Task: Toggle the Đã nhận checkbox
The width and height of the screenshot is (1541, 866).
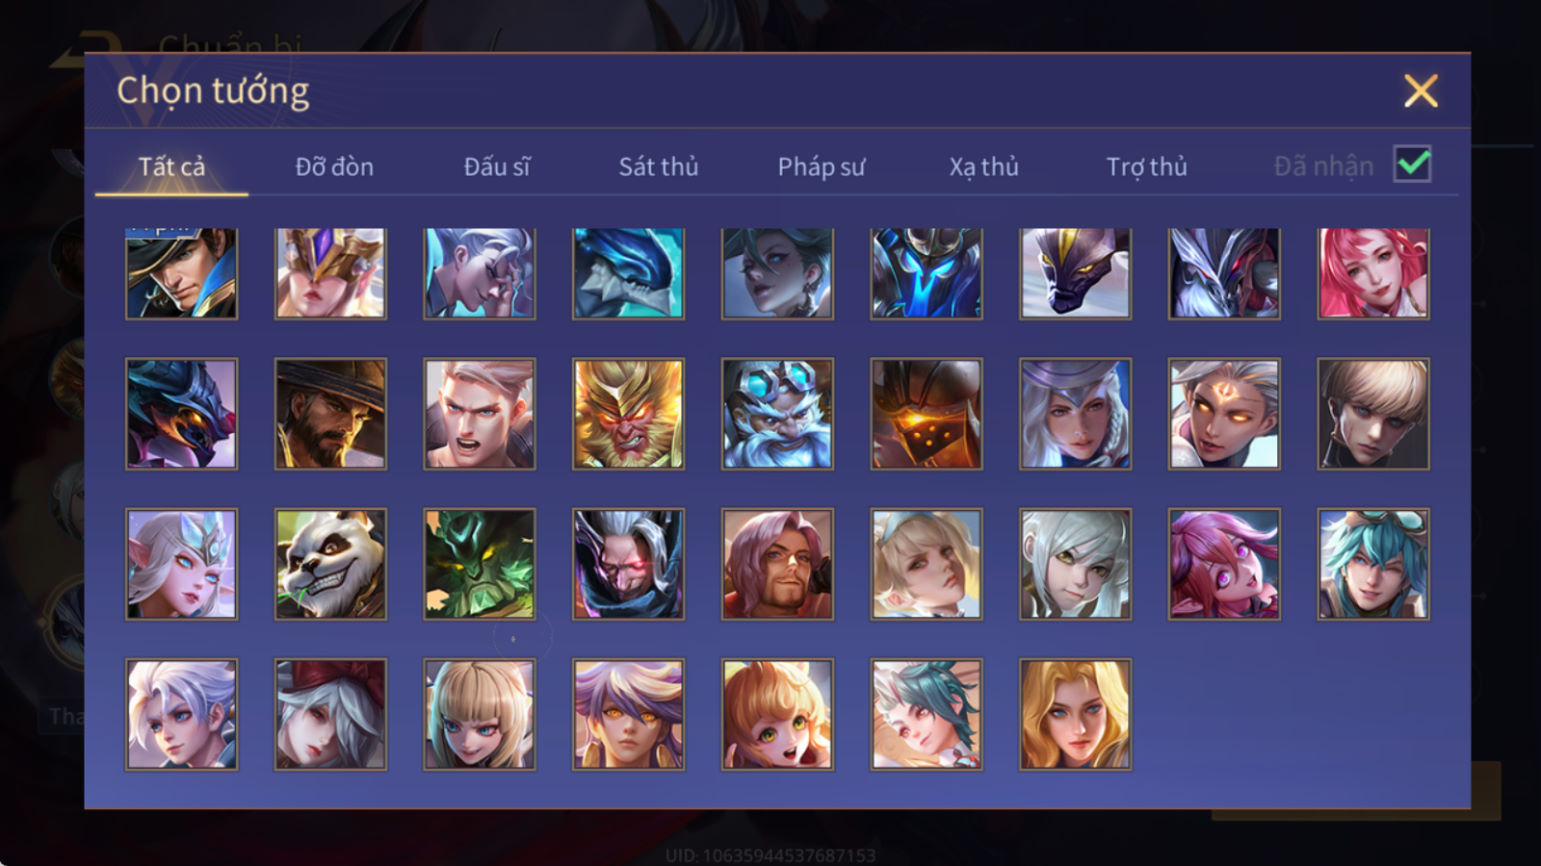Action: click(x=1412, y=164)
